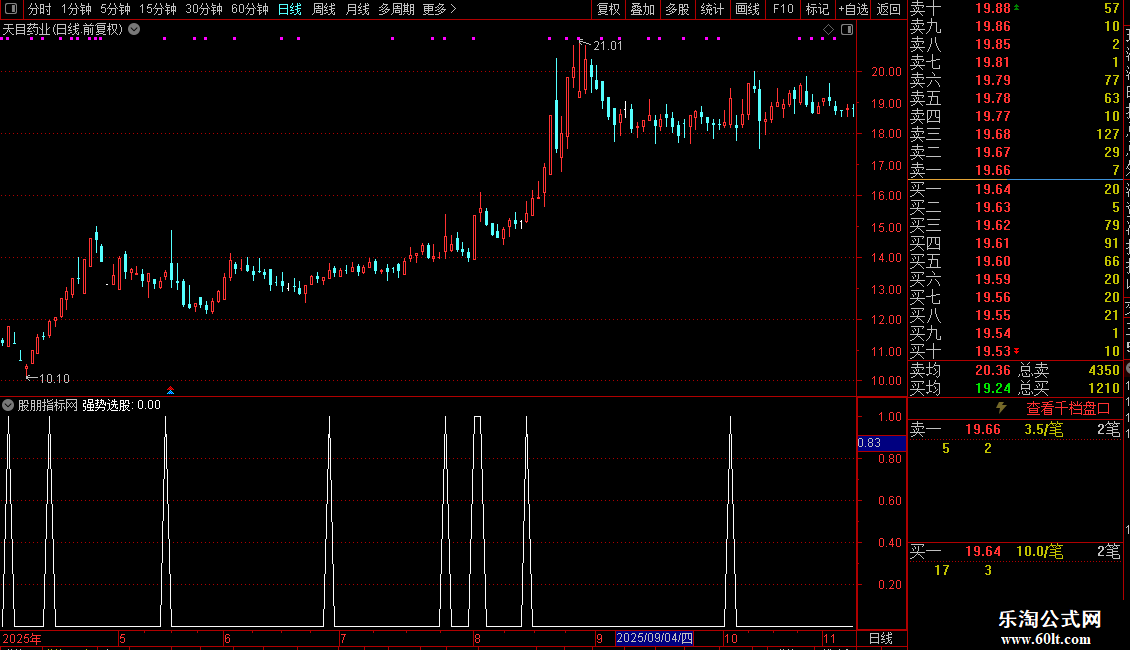
Task: Select the 买六 row price 19.59
Action: [x=992, y=279]
